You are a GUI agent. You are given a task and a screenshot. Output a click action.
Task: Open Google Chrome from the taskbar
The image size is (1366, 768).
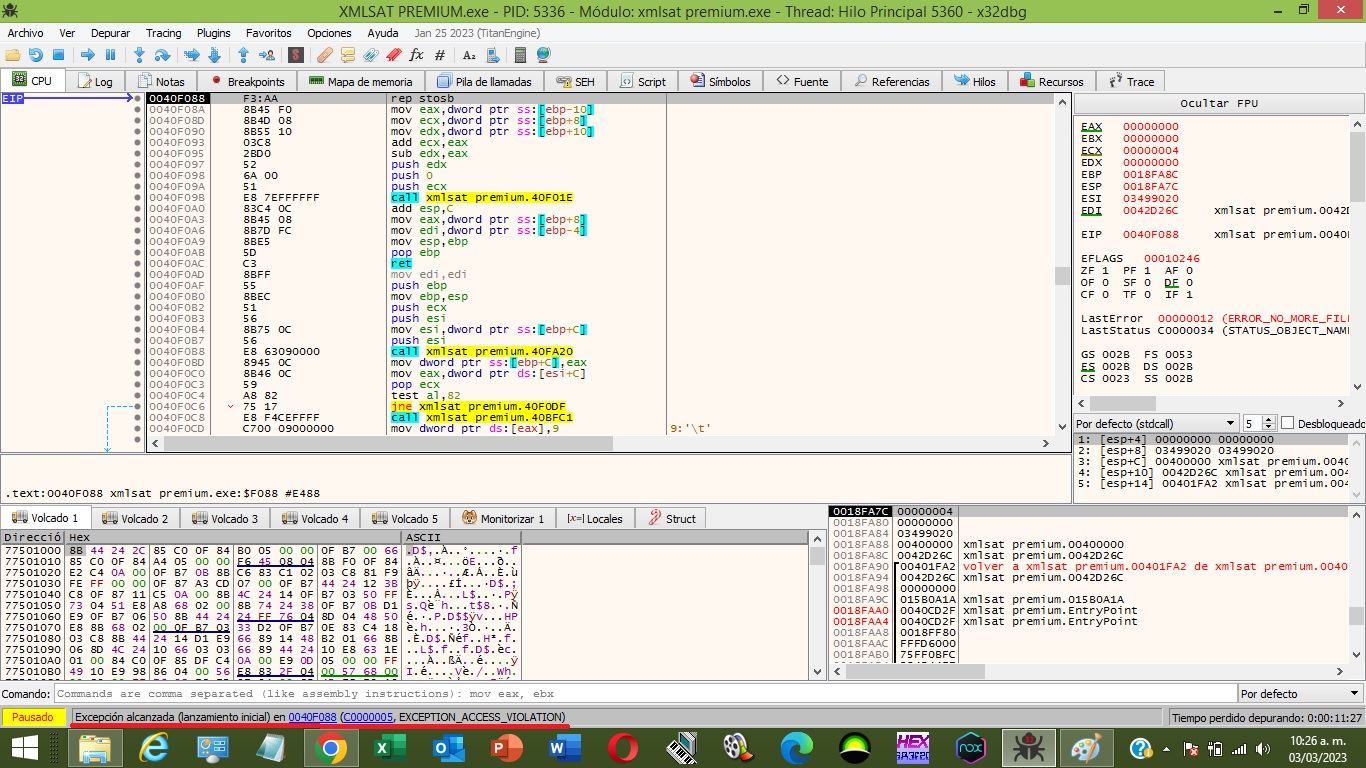pyautogui.click(x=330, y=747)
